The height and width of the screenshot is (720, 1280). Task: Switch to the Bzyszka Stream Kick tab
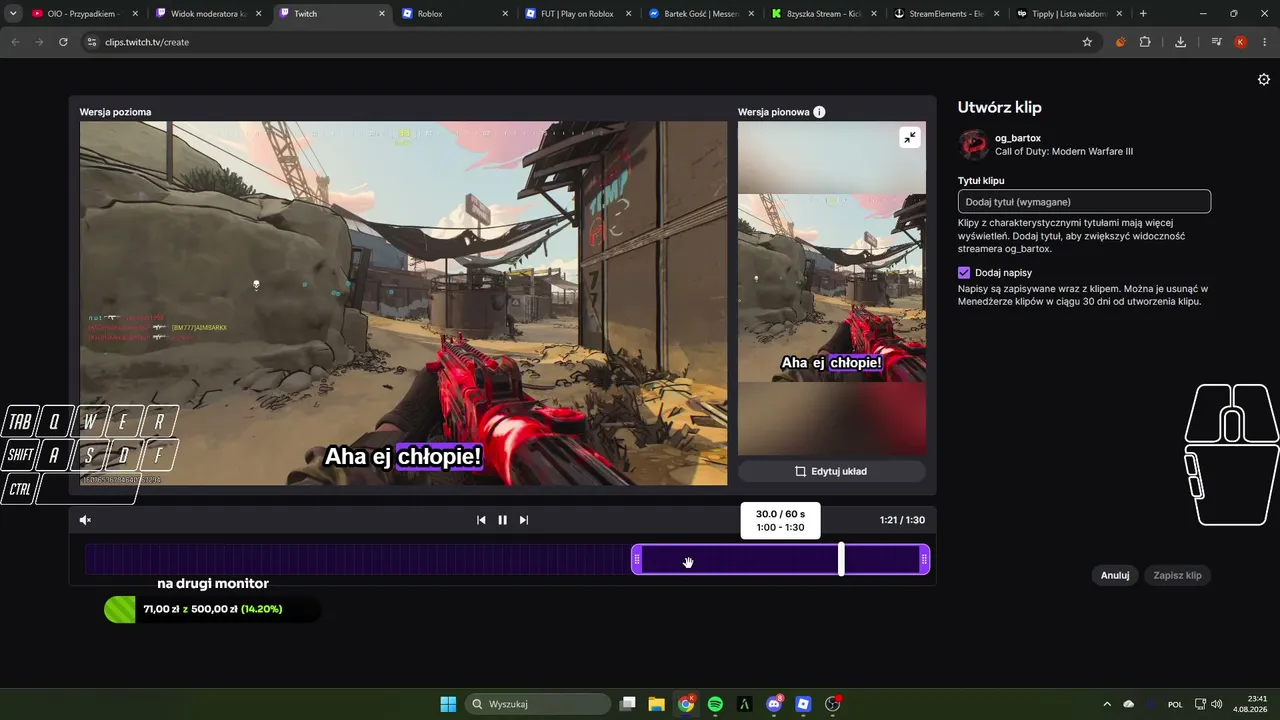coord(826,14)
